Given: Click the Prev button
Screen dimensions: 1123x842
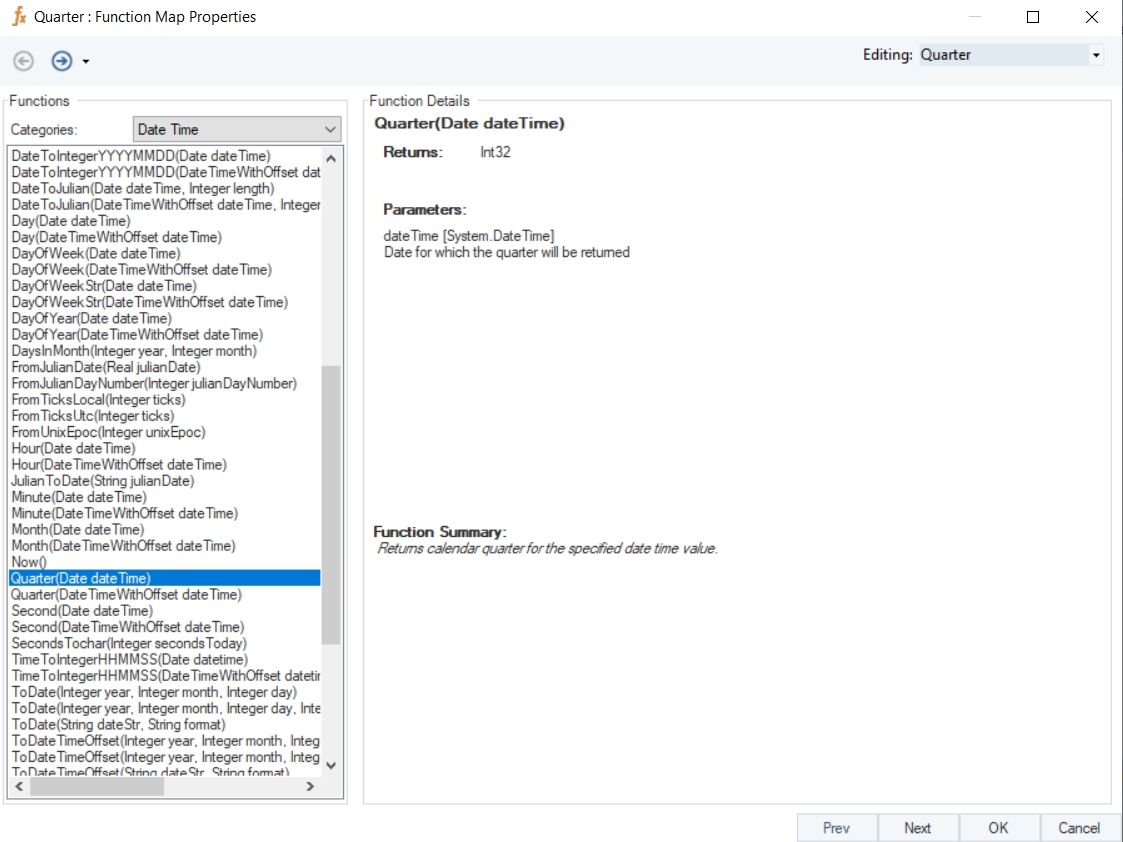Looking at the screenshot, I should (x=837, y=828).
